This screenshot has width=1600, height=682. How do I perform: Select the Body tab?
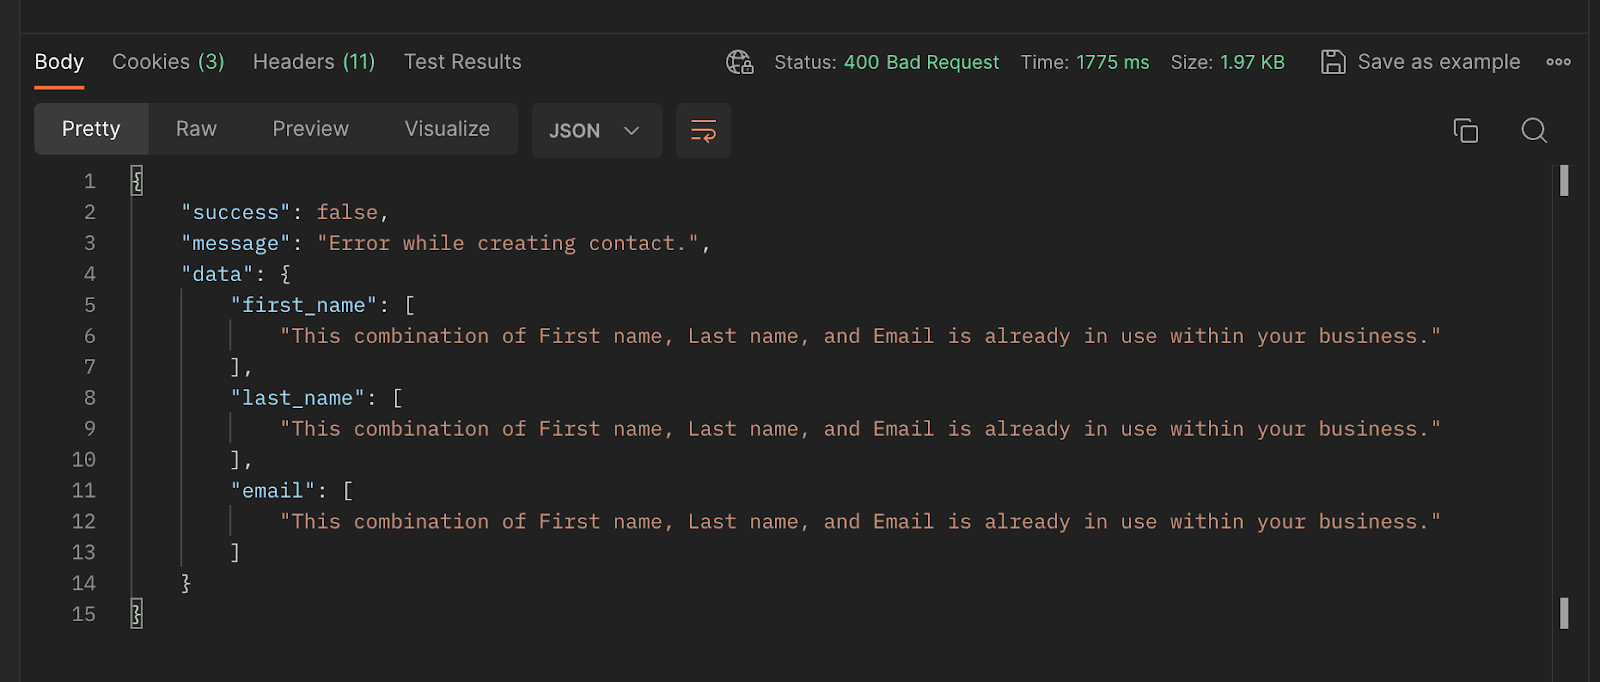[59, 62]
